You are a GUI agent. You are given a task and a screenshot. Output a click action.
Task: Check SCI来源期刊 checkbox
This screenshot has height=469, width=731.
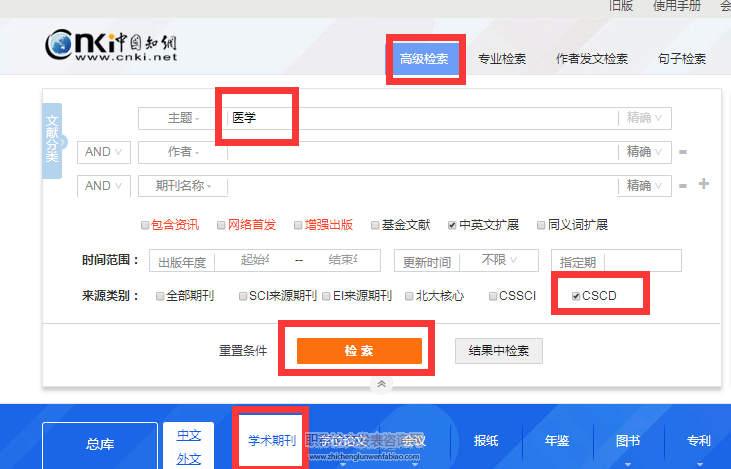[243, 297]
